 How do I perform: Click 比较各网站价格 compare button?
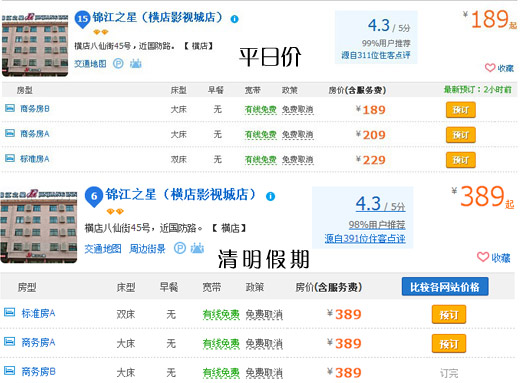[445, 287]
